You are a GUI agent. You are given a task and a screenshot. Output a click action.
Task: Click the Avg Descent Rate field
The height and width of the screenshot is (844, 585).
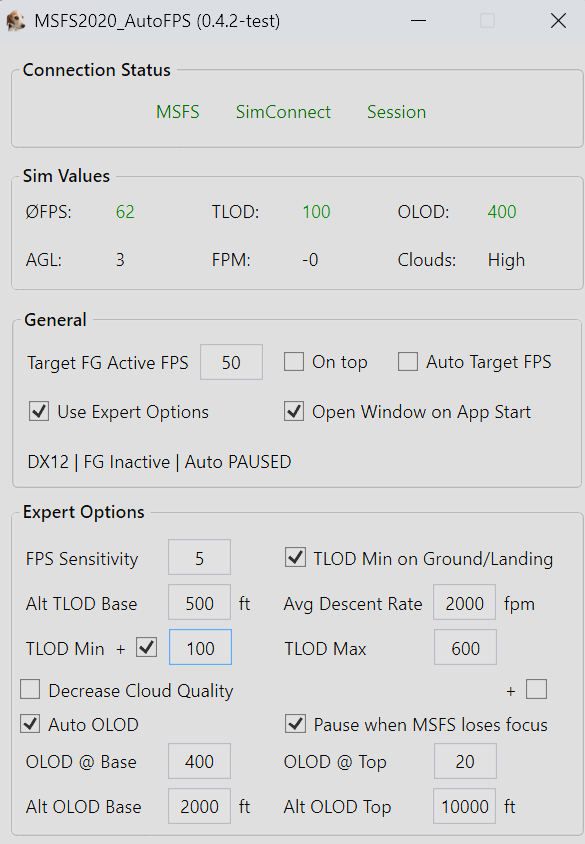[x=464, y=603]
